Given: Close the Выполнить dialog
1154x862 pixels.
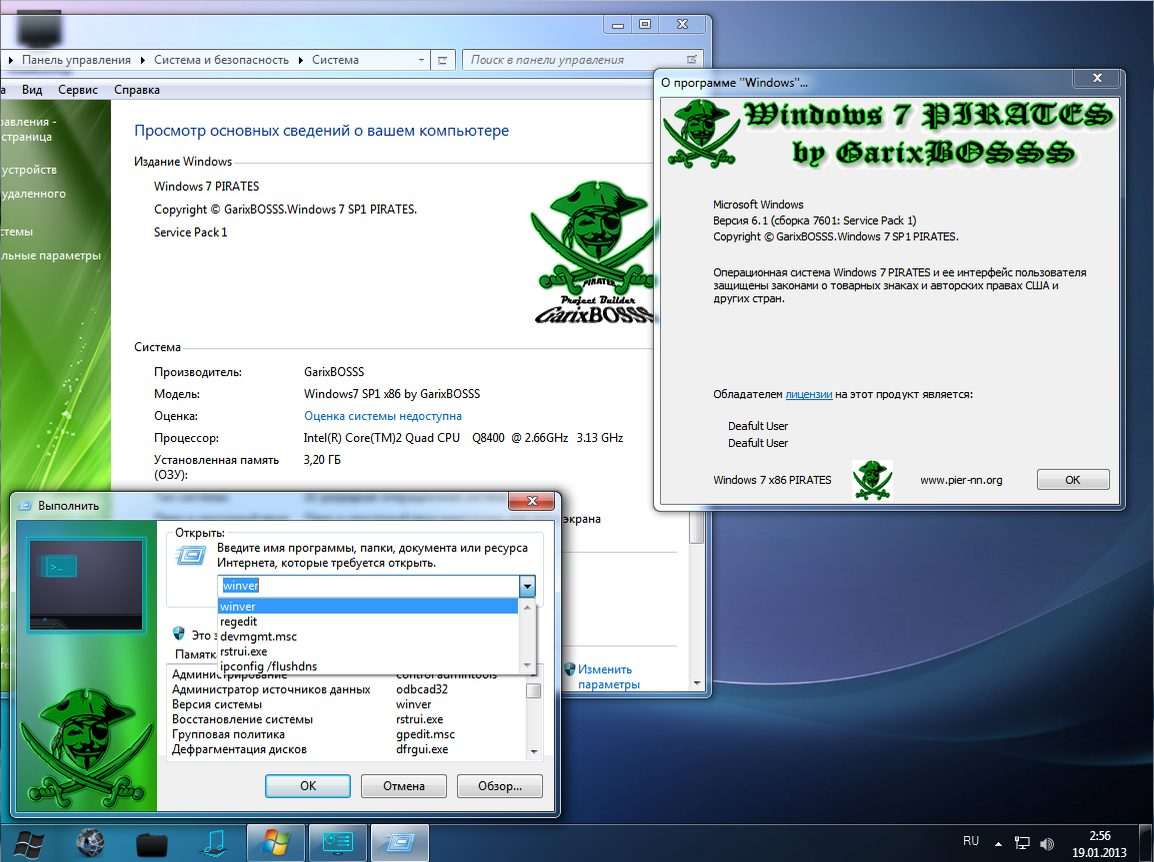Looking at the screenshot, I should pyautogui.click(x=532, y=501).
